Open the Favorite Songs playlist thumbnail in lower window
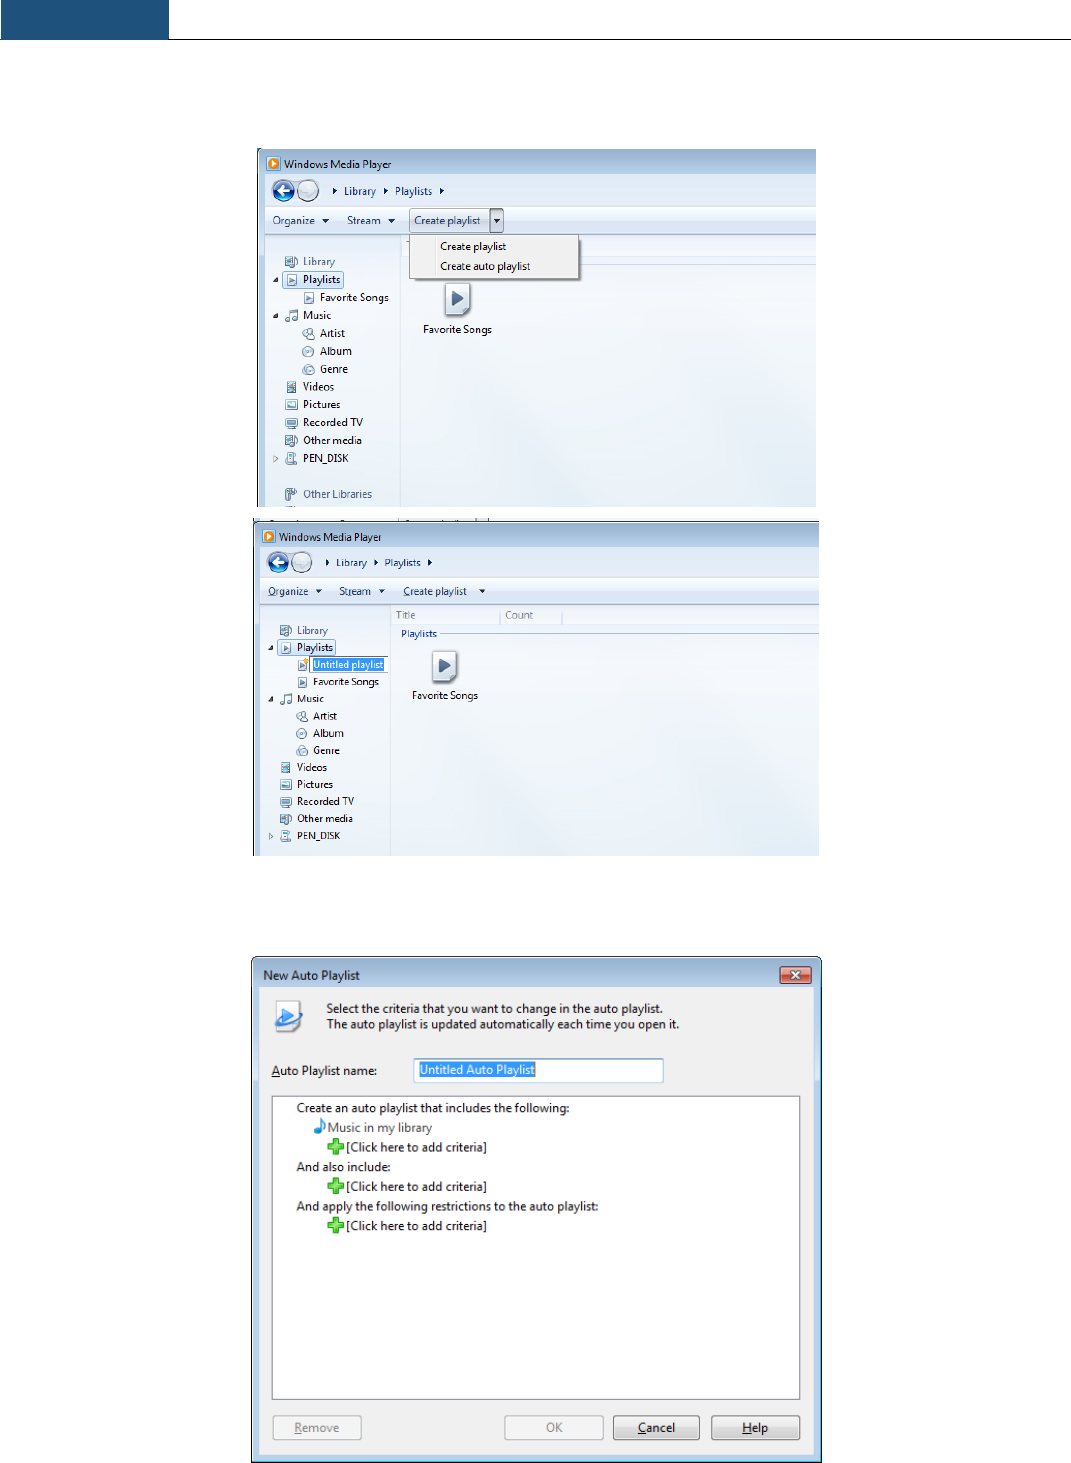 pos(444,666)
